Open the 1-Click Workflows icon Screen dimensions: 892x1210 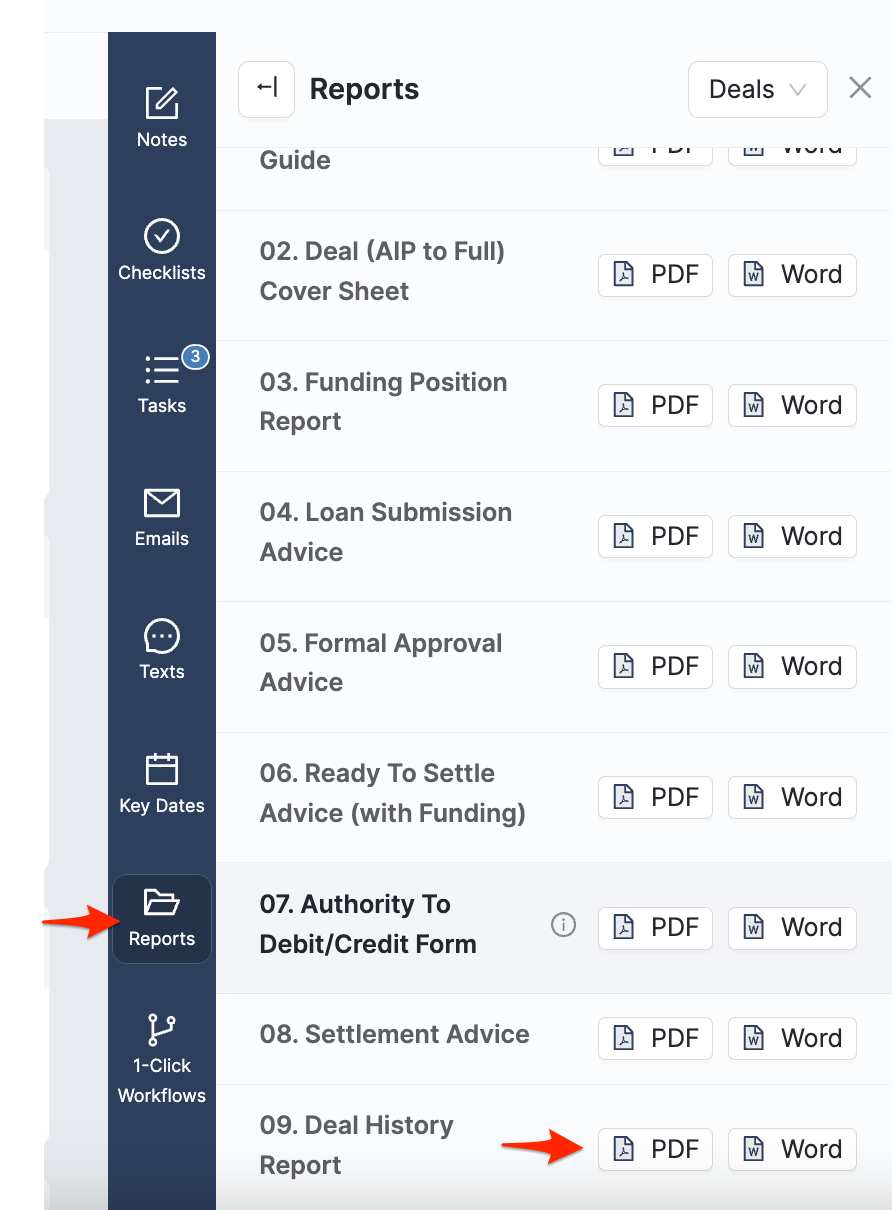tap(162, 1030)
